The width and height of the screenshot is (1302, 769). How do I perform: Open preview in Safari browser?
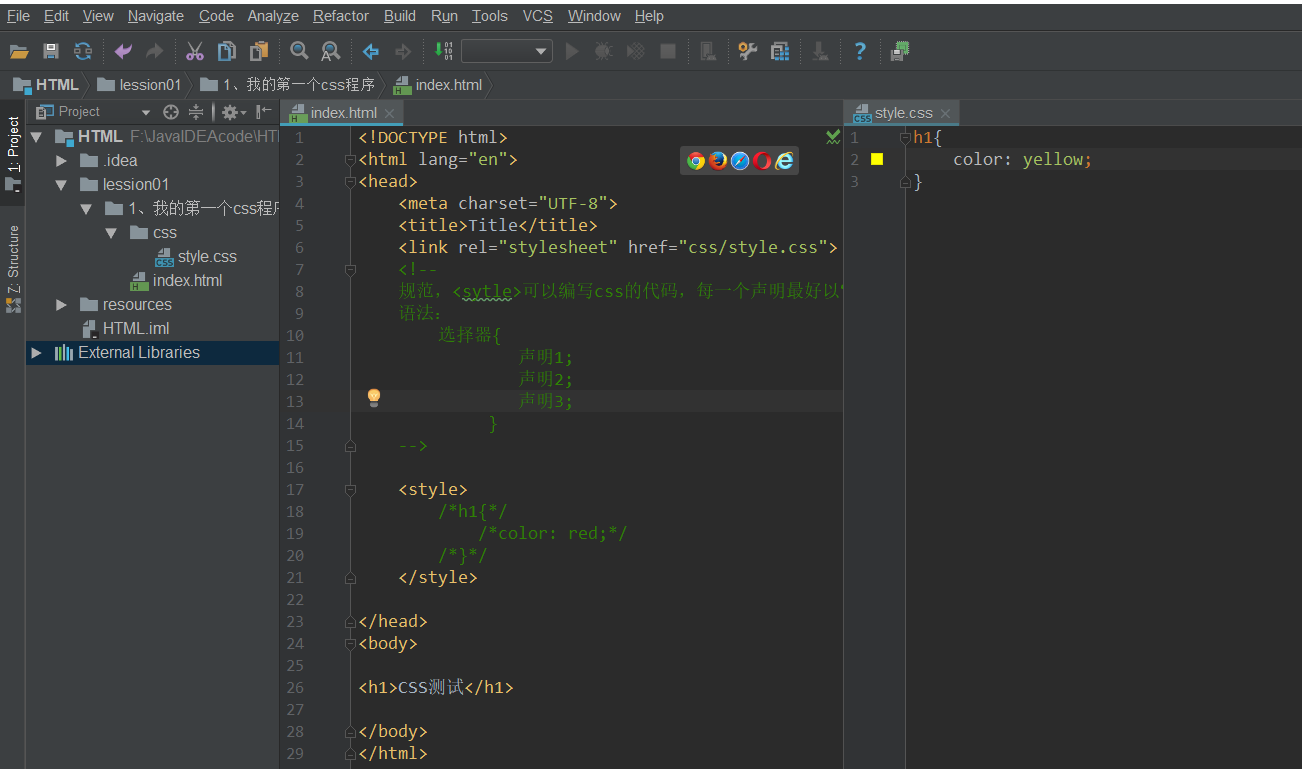tap(740, 160)
